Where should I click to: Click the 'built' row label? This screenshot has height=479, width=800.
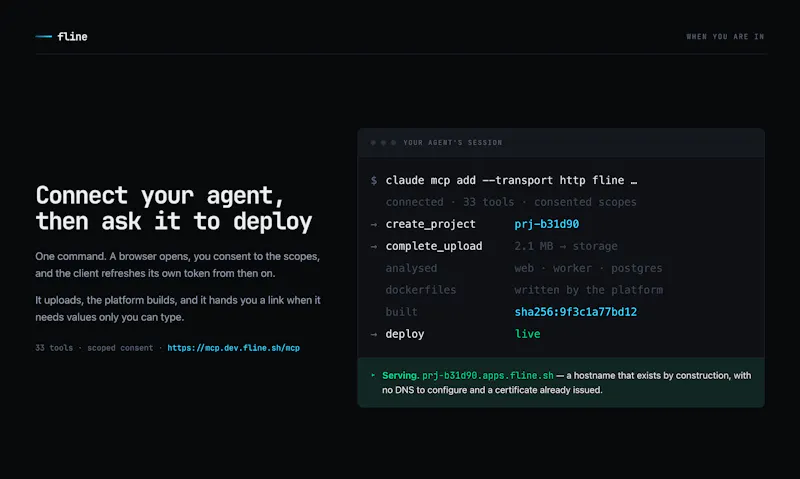(402, 312)
